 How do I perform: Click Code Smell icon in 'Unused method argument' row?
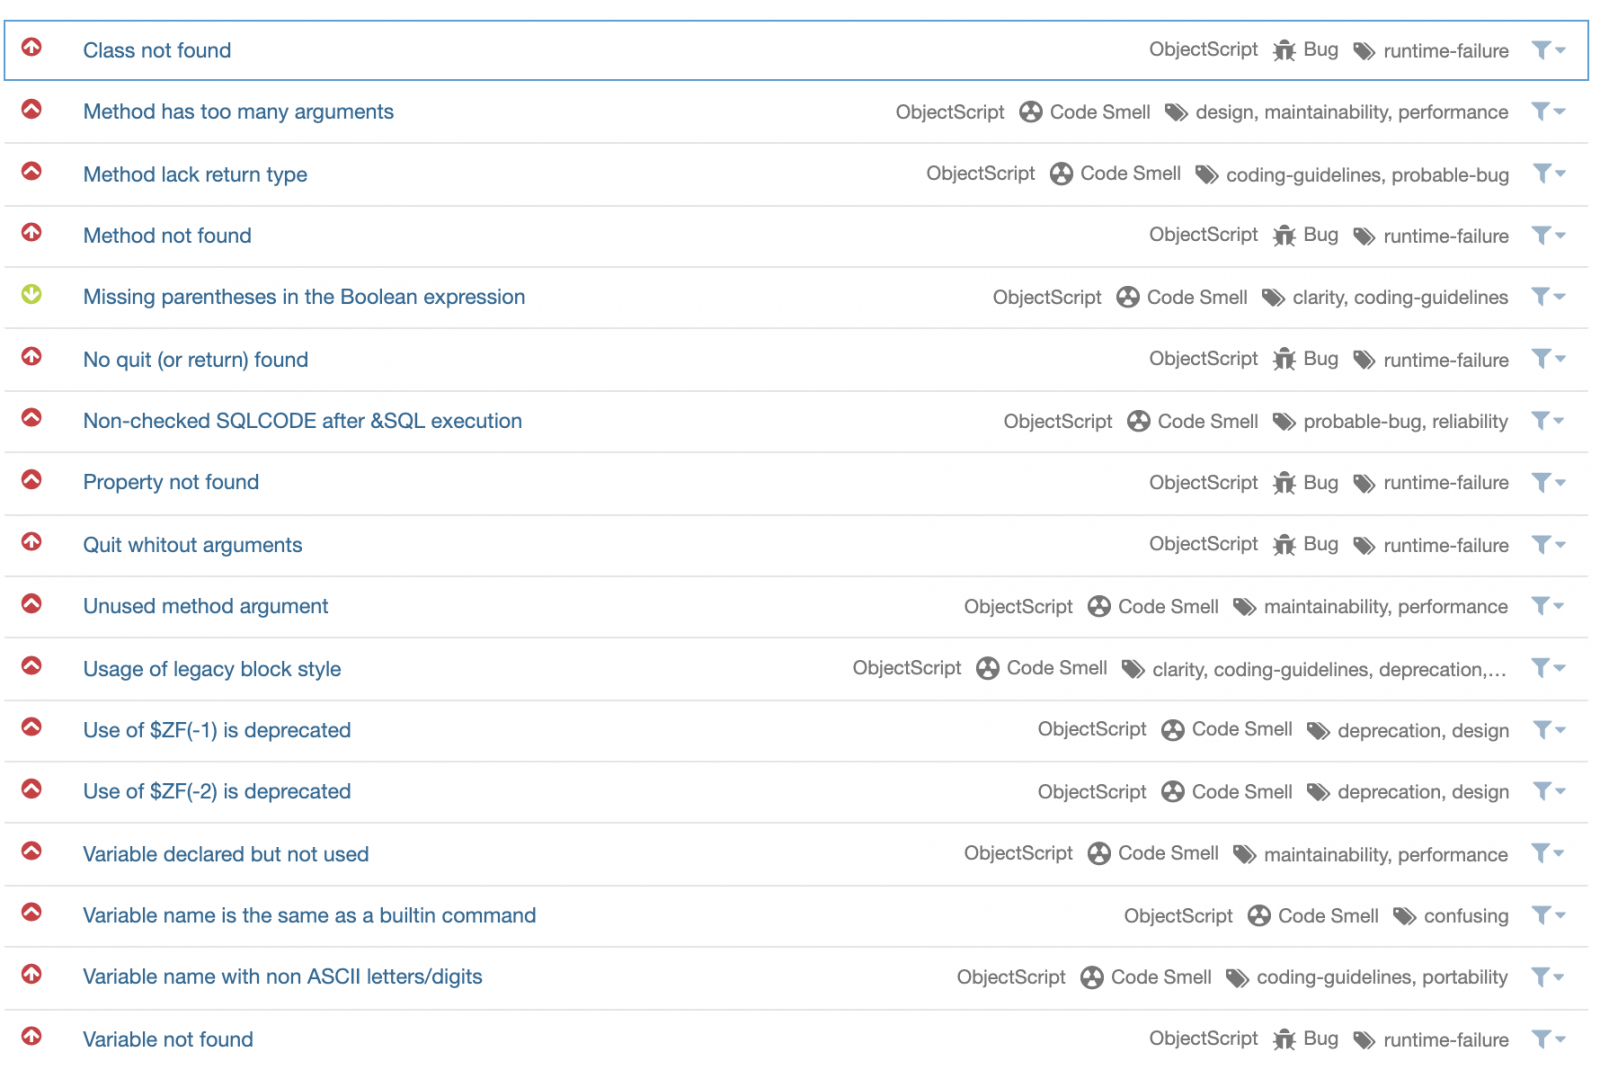[1099, 606]
